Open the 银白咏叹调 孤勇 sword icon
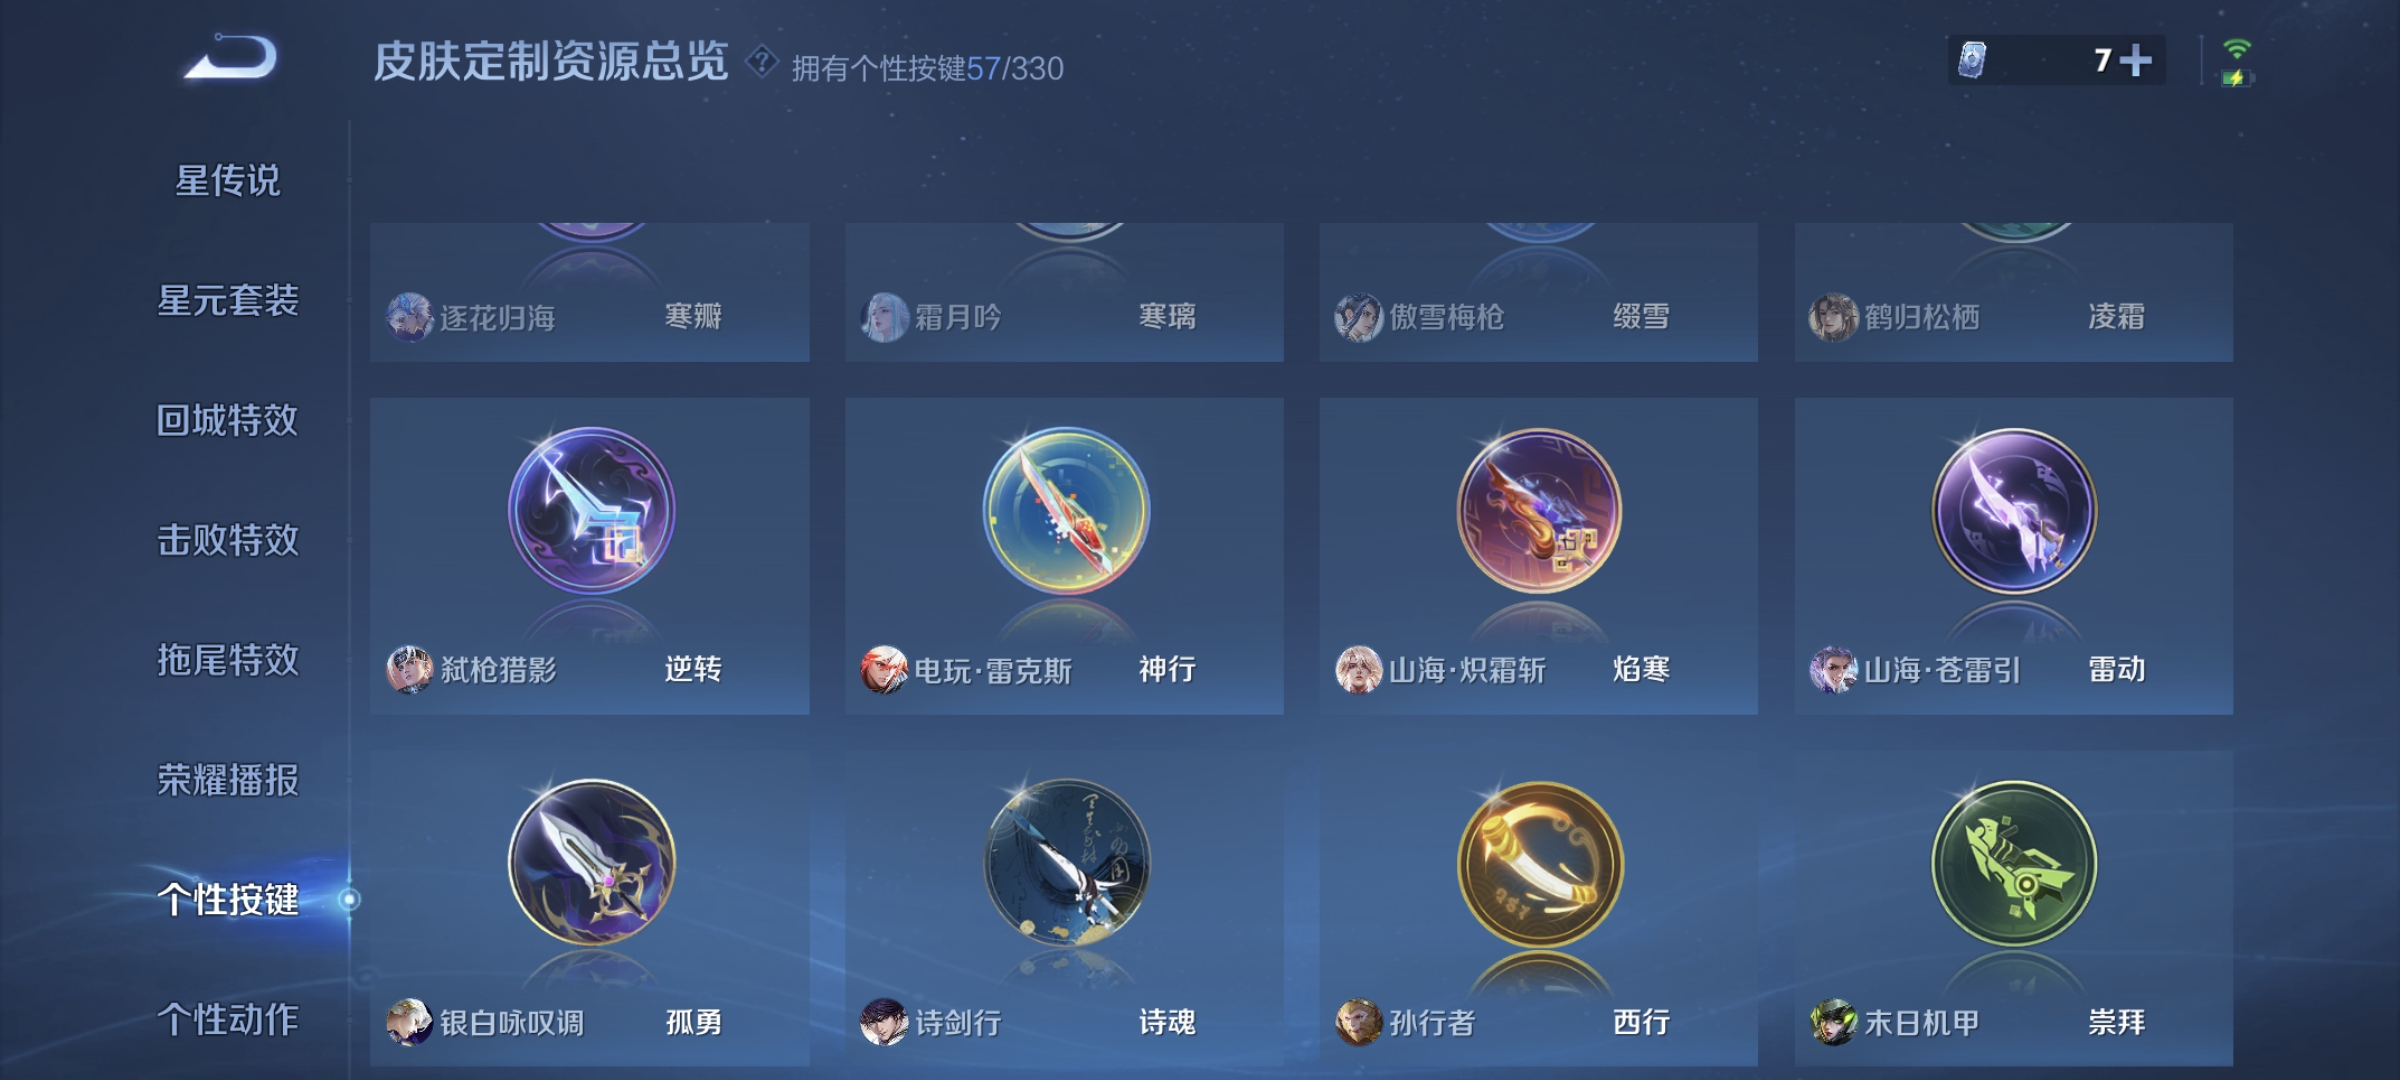Screen dimensions: 2400x1080 coord(591,863)
